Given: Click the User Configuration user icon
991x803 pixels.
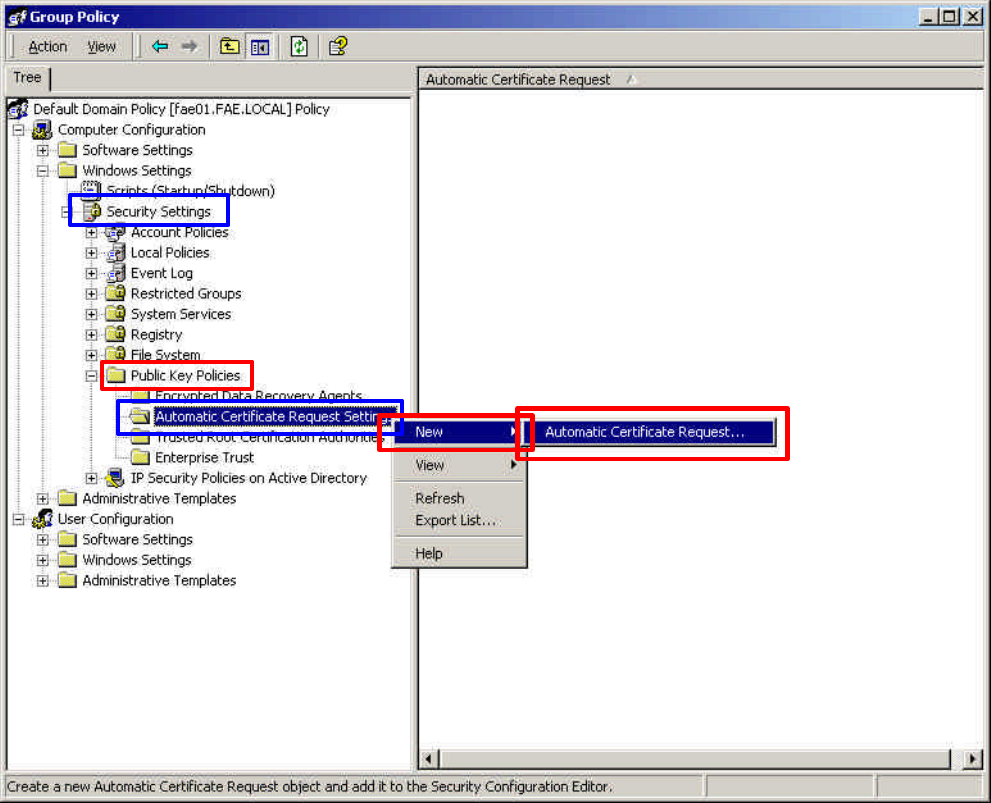Looking at the screenshot, I should point(42,519).
